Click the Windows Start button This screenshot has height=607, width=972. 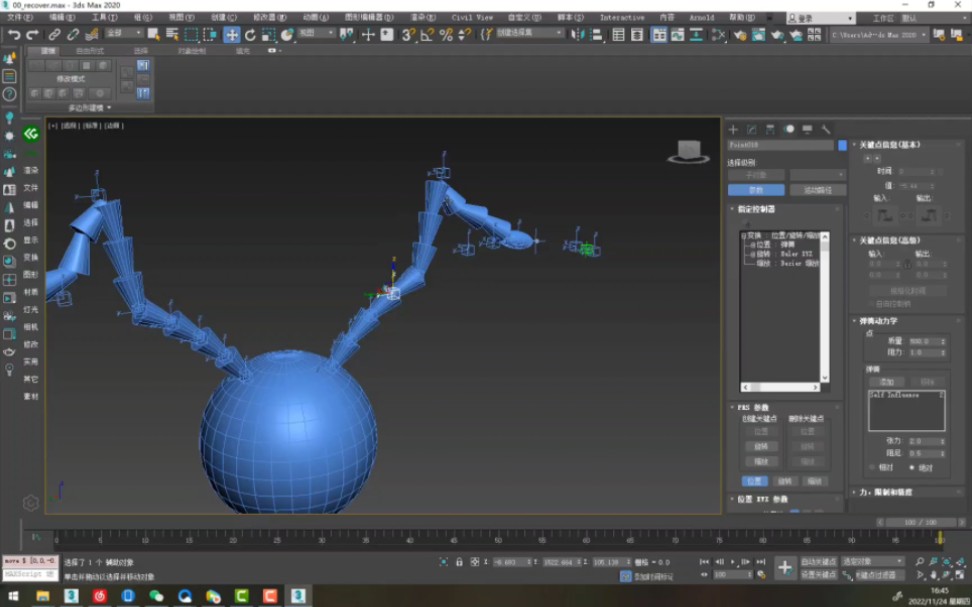[13, 596]
